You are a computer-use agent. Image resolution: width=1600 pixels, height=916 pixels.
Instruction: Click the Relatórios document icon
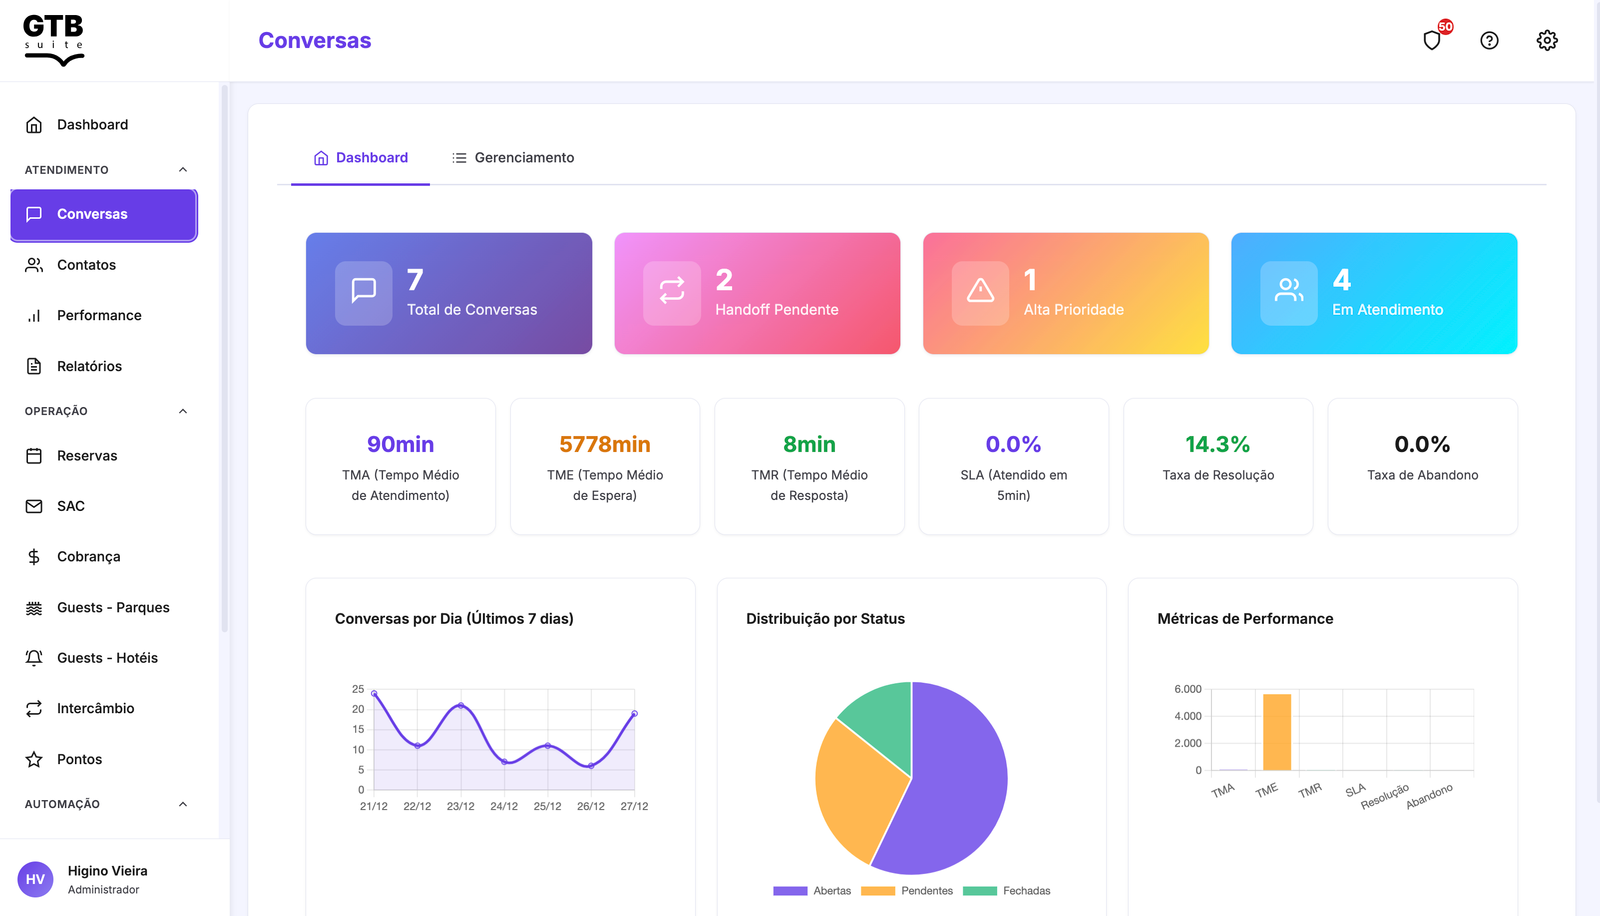coord(34,365)
